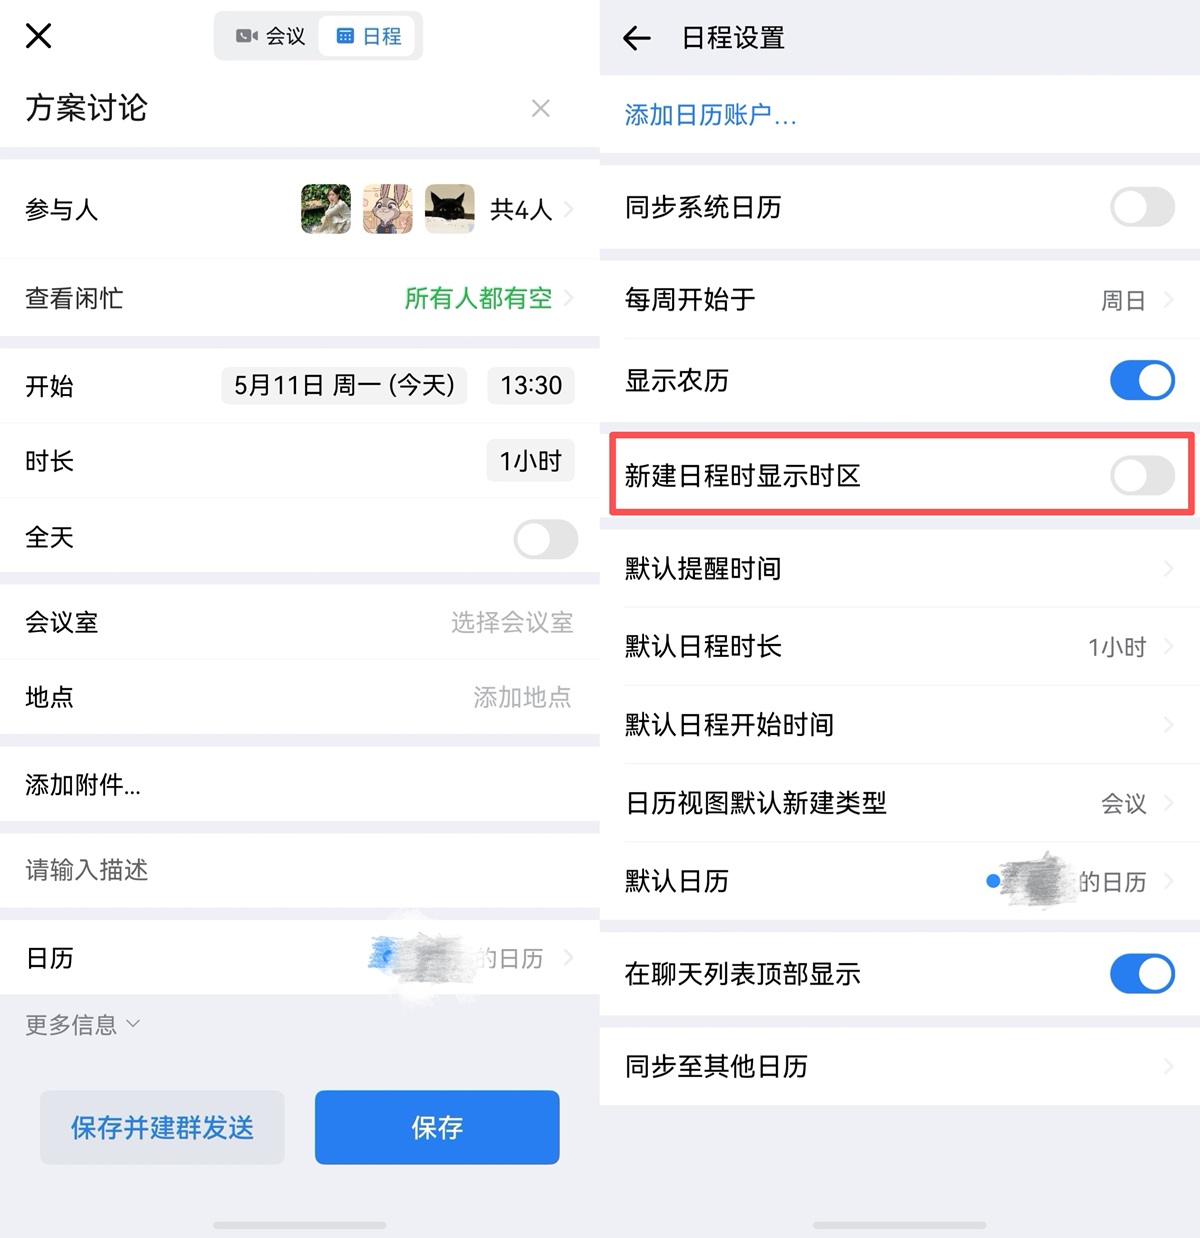Open 每周开始于 周日 option
The height and width of the screenshot is (1238, 1200).
tap(900, 300)
